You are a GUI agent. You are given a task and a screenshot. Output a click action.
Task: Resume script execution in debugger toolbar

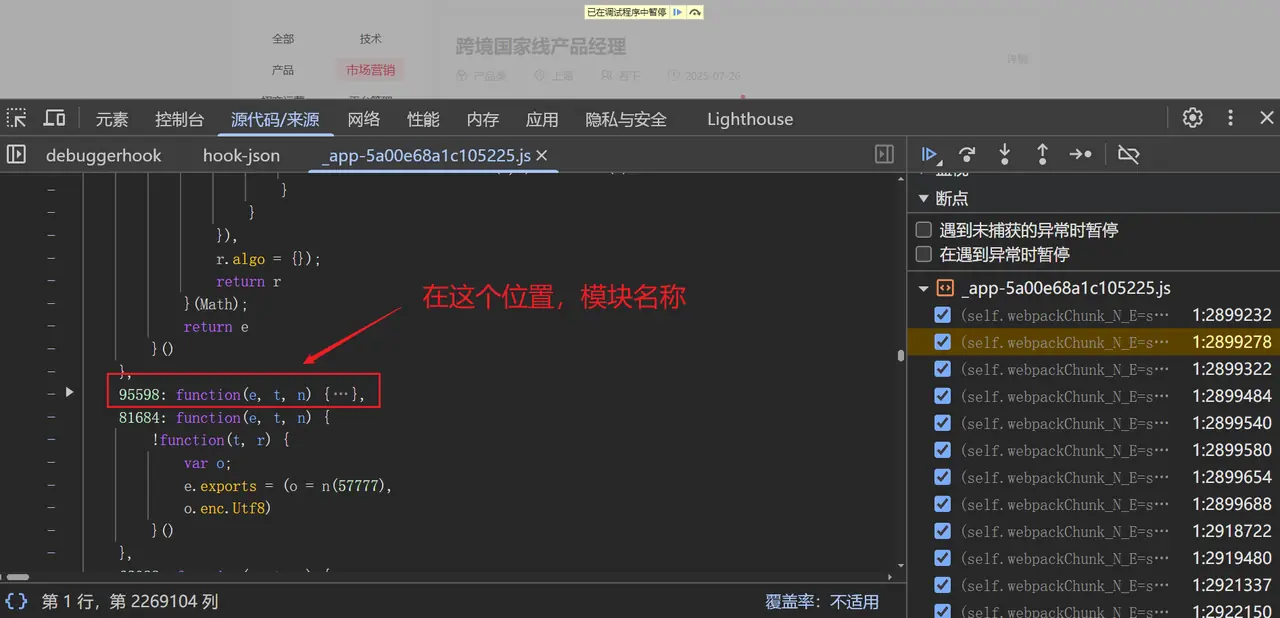[930, 154]
